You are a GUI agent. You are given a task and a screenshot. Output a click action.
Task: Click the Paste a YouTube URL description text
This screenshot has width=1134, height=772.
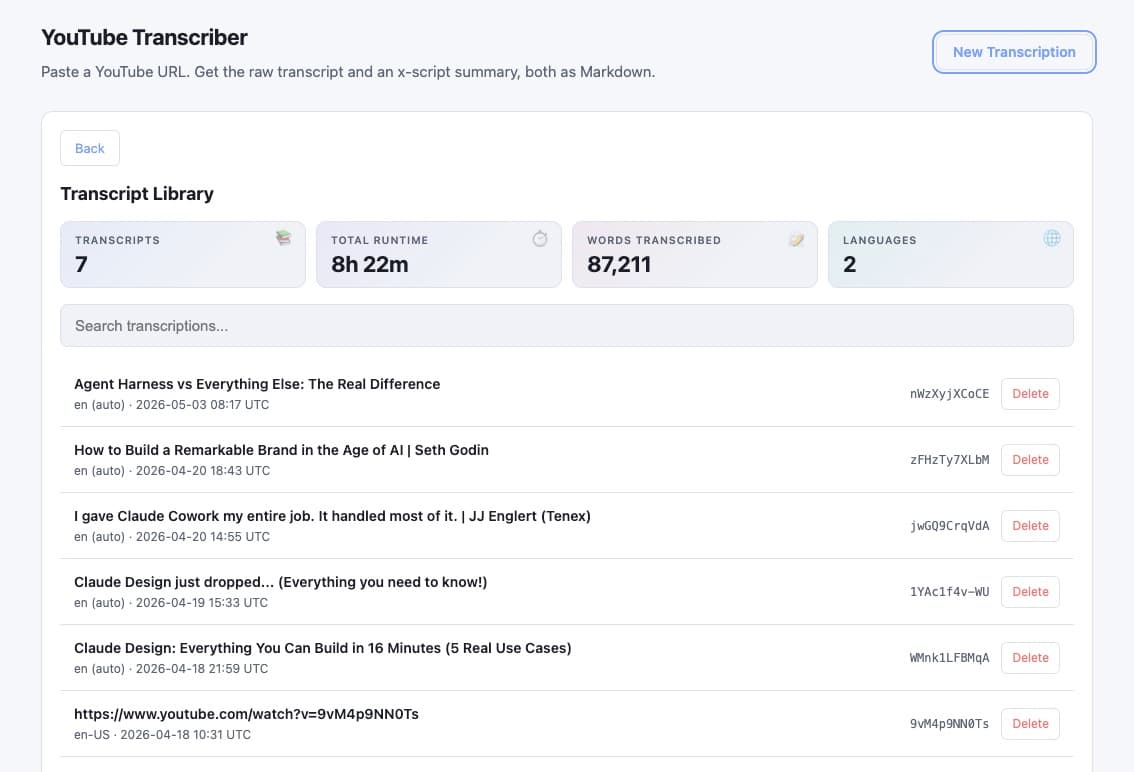point(348,72)
